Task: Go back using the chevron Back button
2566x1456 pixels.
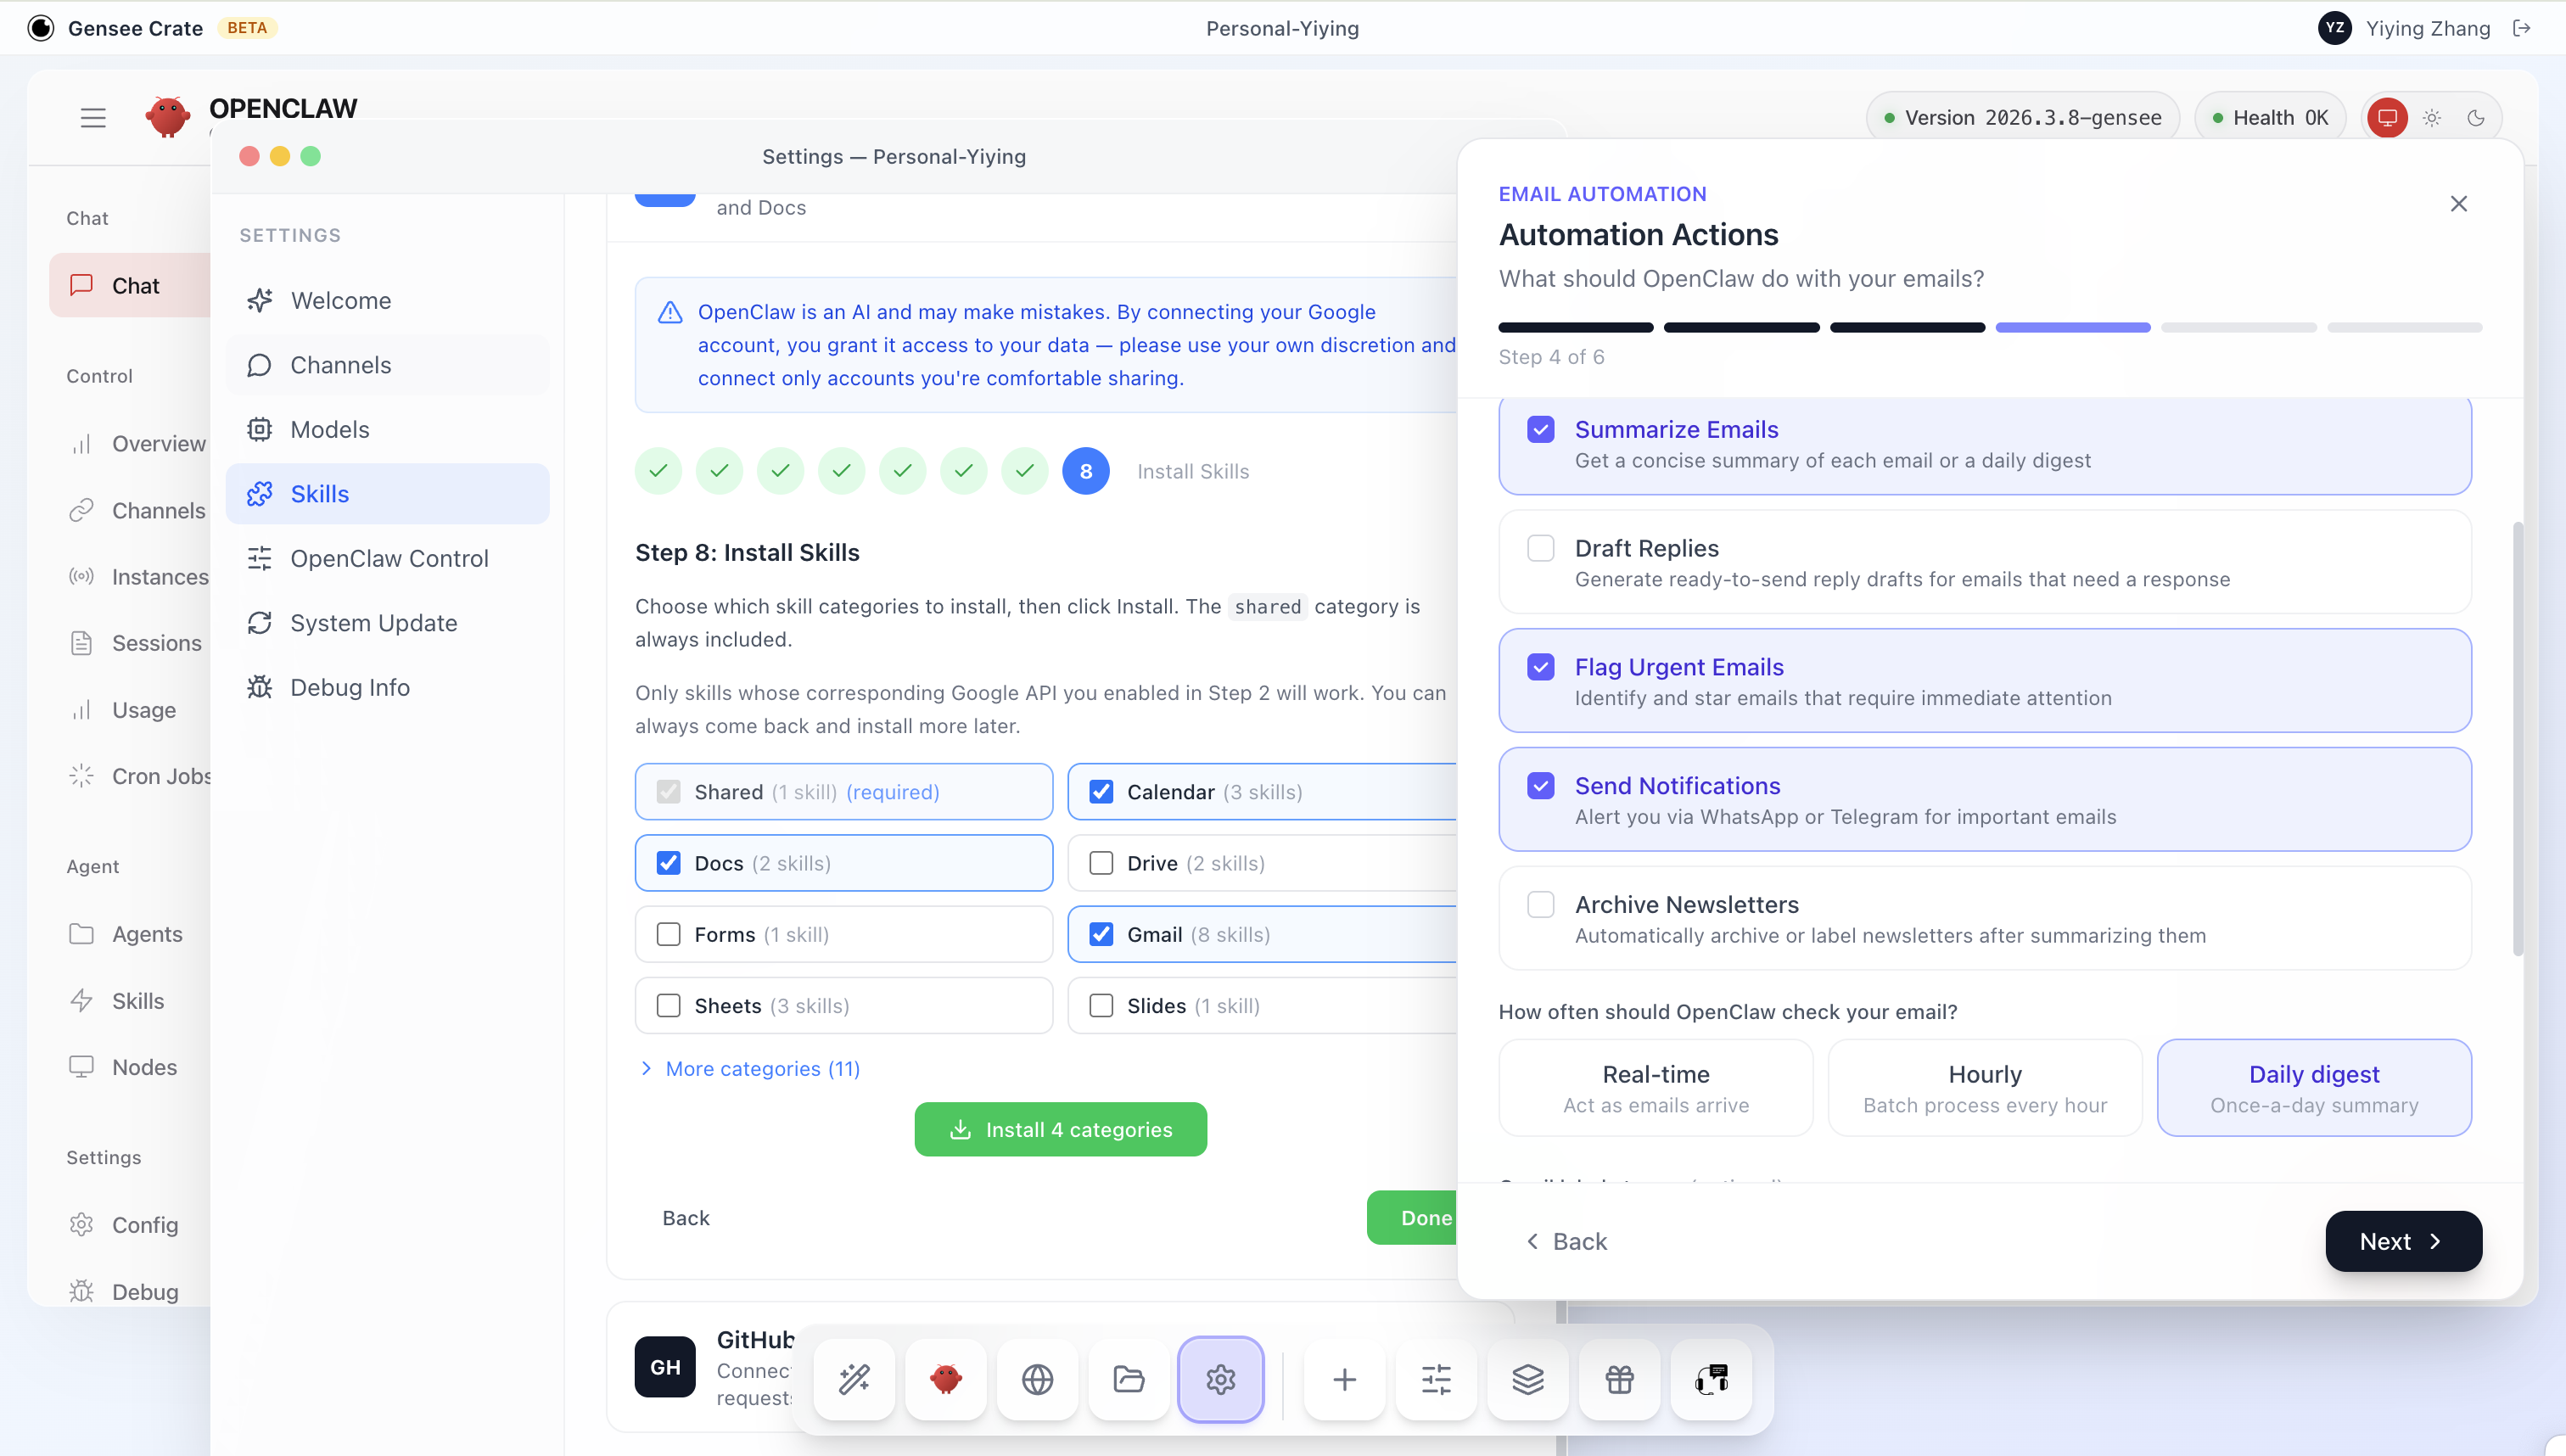Action: (1566, 1241)
